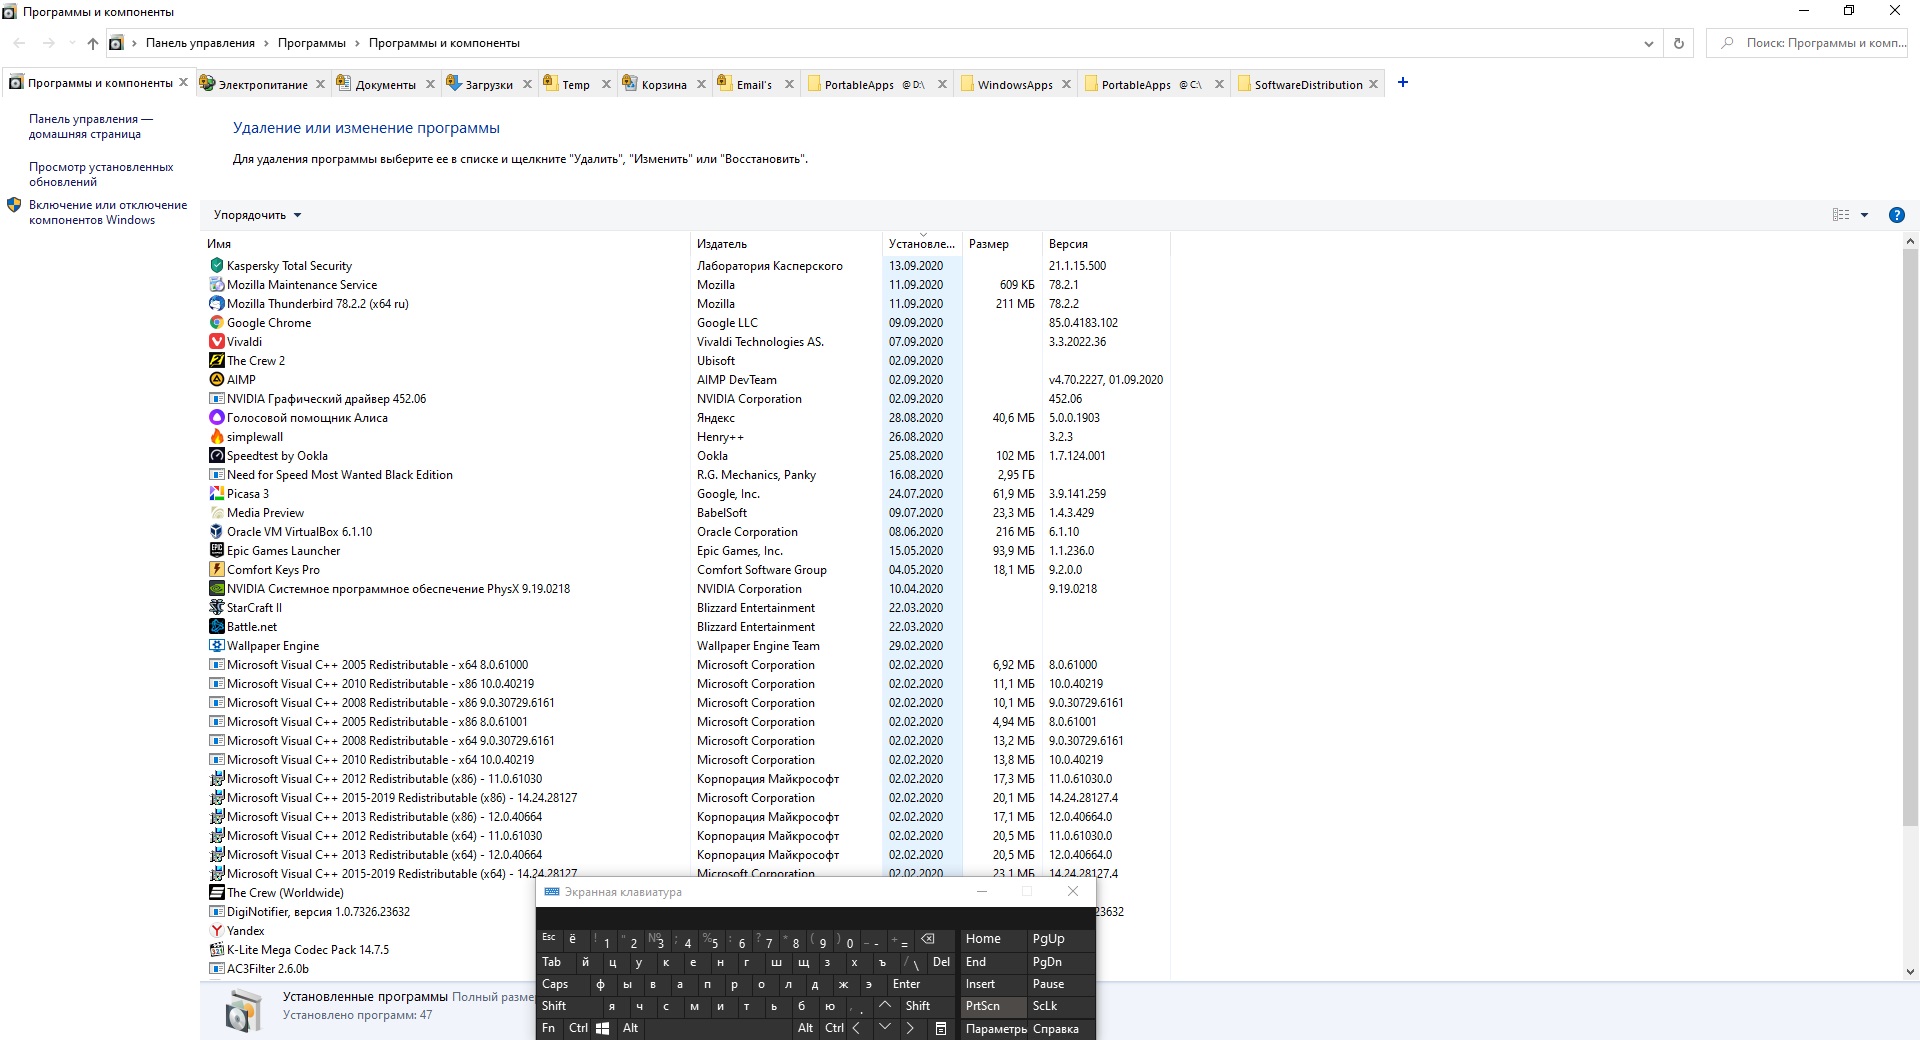Click the Mozilla Thunderbird program icon
This screenshot has width=1920, height=1040.
tap(216, 304)
